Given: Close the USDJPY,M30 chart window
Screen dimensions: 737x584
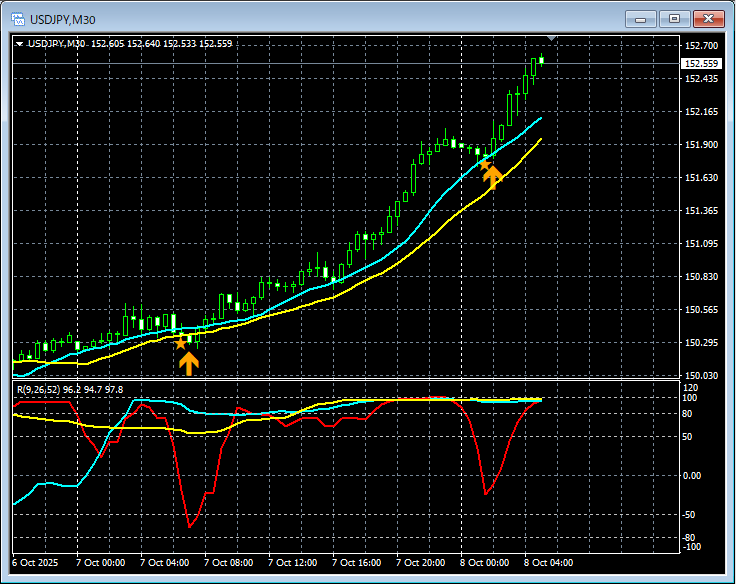Looking at the screenshot, I should click(709, 18).
